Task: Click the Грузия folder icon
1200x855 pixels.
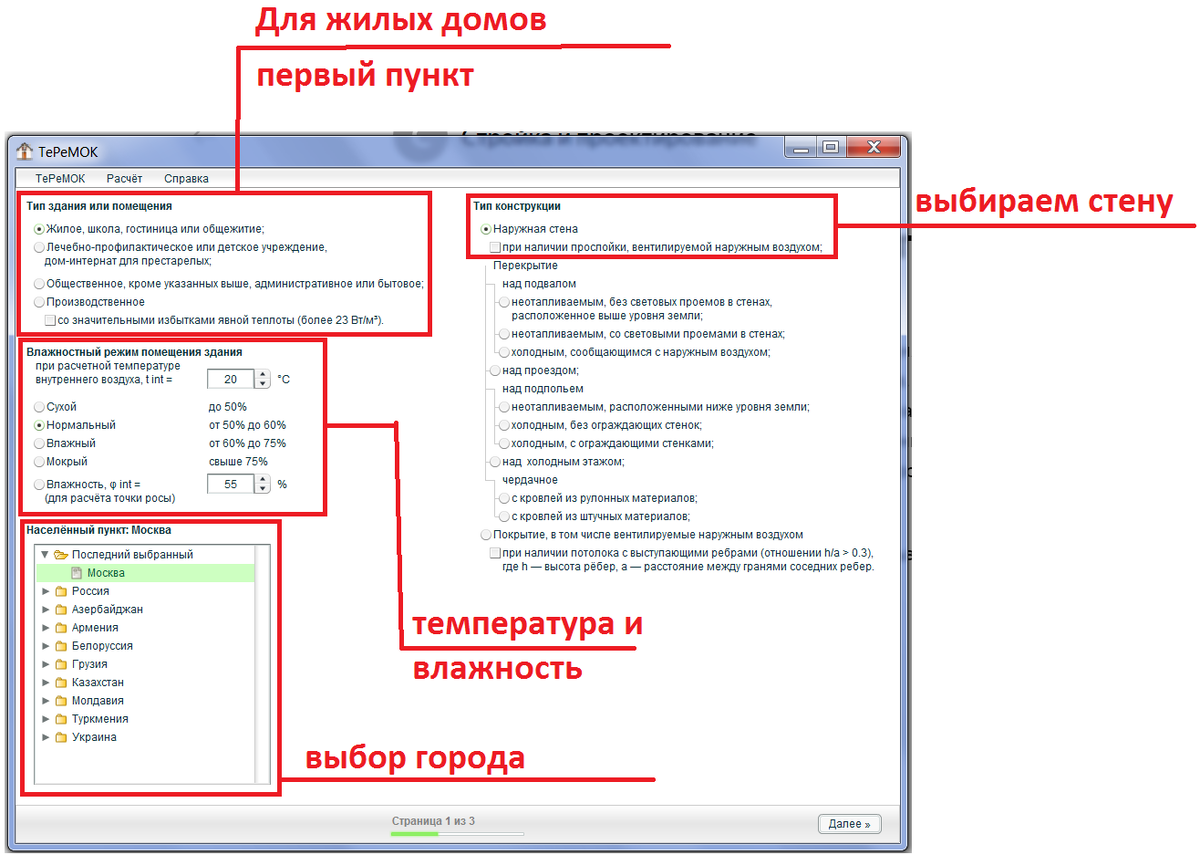Action: pos(61,664)
